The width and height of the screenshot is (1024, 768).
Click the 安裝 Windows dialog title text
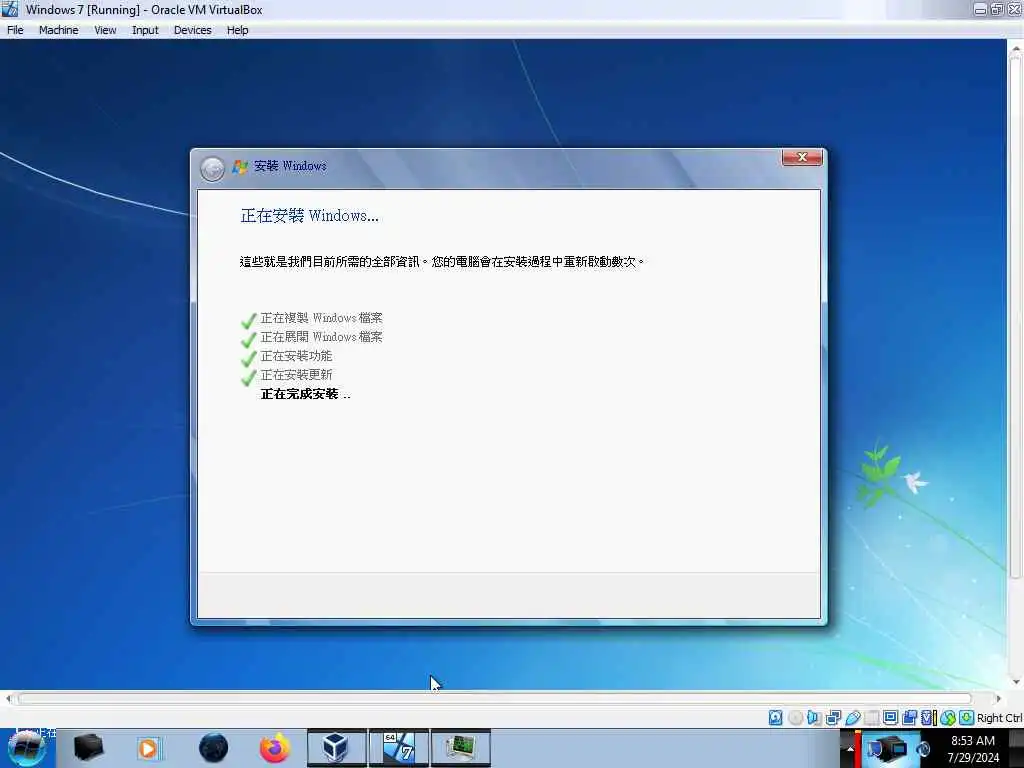click(290, 166)
